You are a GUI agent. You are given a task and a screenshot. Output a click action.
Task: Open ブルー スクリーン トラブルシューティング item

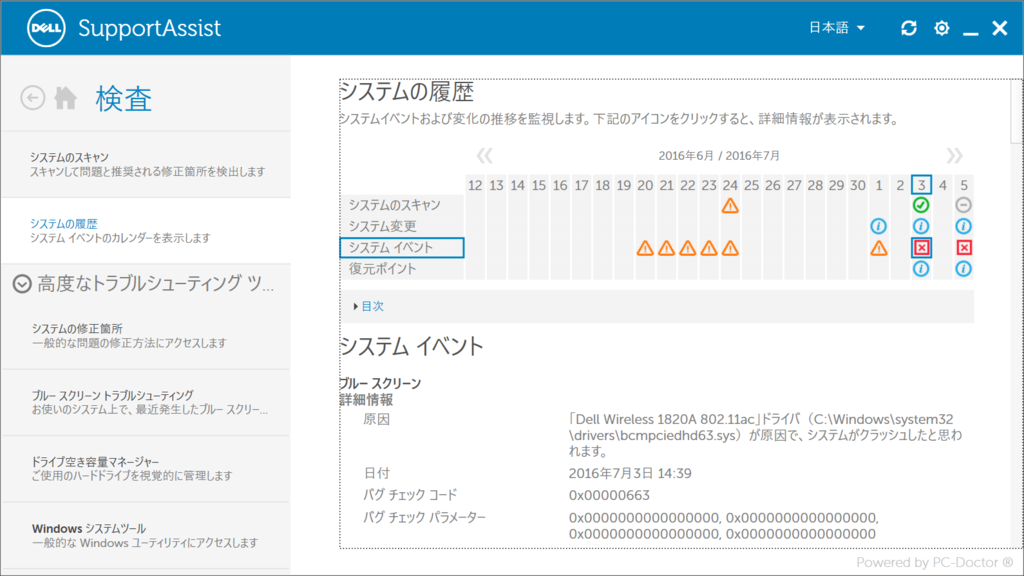click(x=146, y=402)
